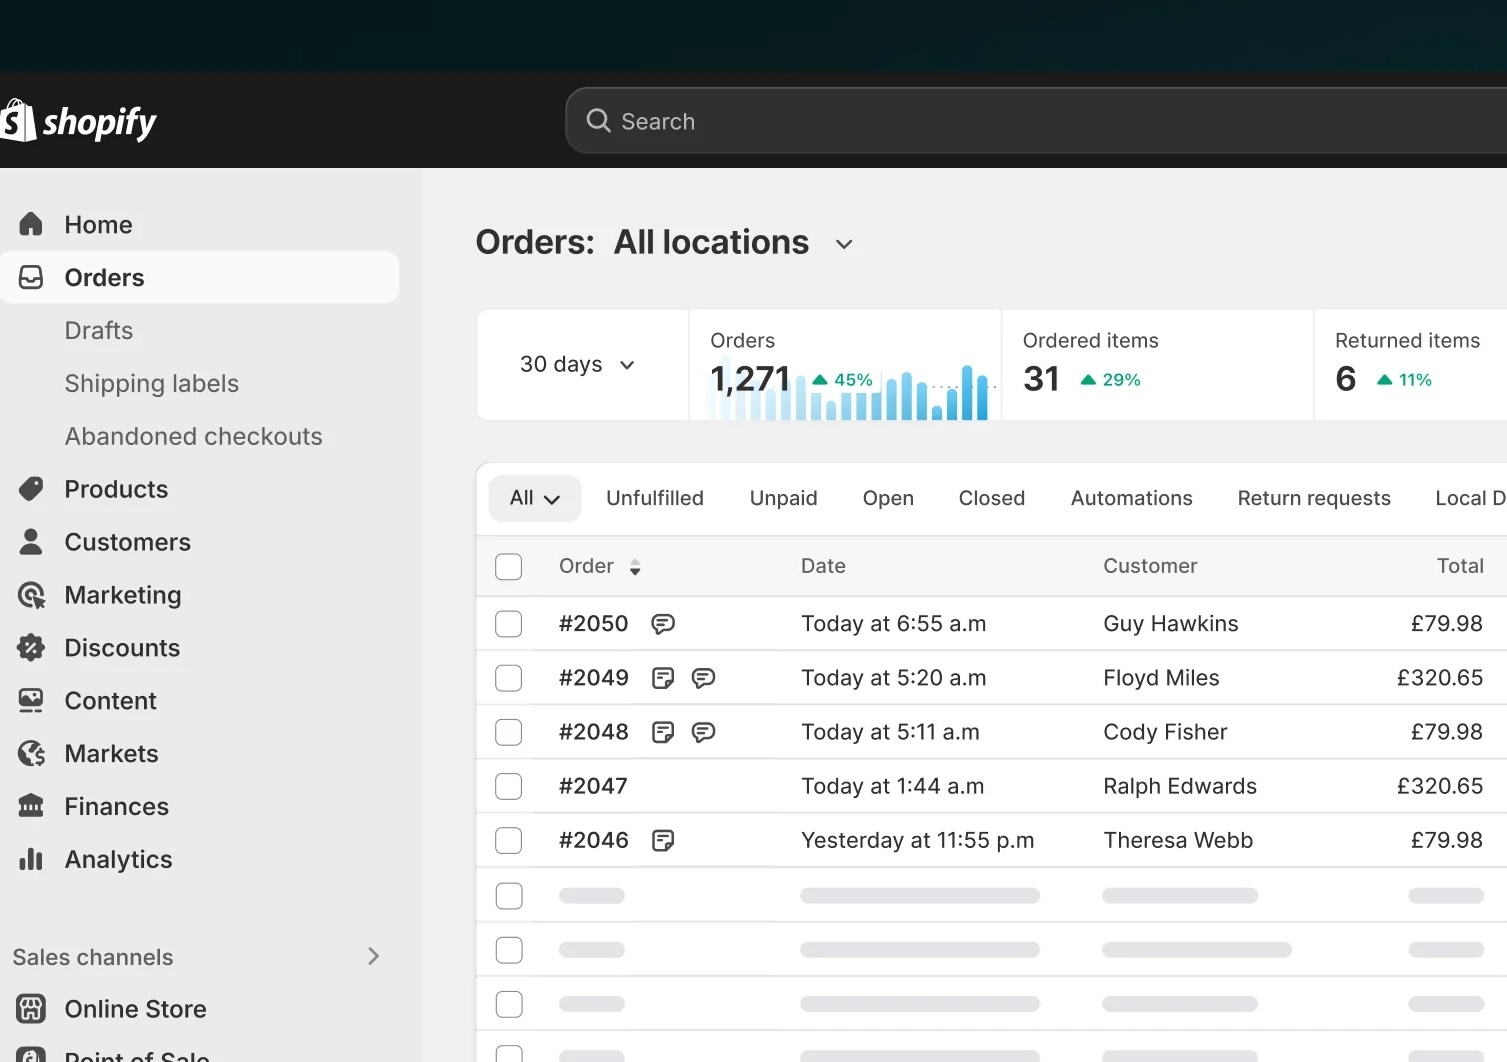Go to Abandoned checkouts

click(x=193, y=436)
